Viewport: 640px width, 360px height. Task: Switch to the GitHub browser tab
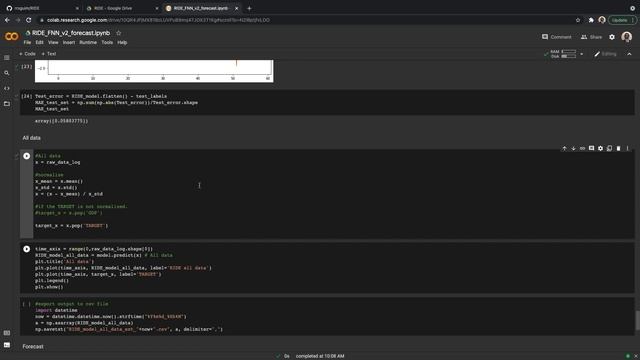[x=41, y=8]
